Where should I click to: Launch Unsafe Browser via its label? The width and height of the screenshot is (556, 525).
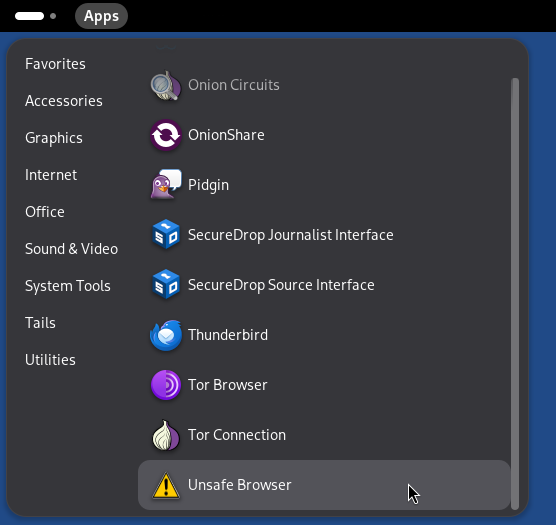240,485
